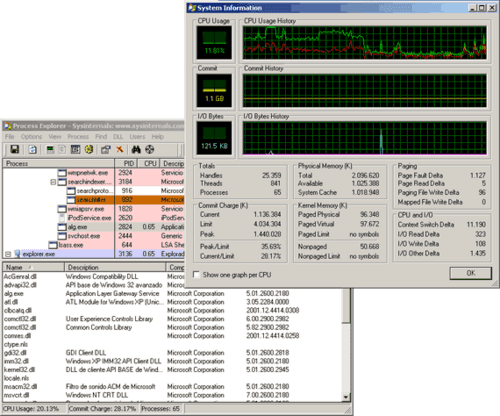Click the Show Lower Pane toolbar icon
This screenshot has height=416, width=500.
(76, 149)
